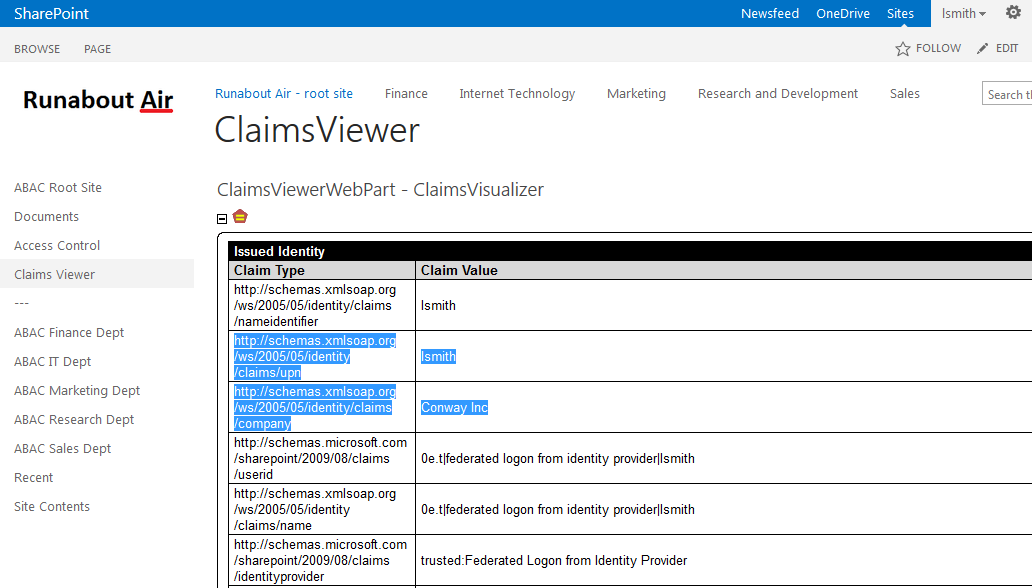This screenshot has height=588, width=1032.
Task: Navigate to Marketing in top navigation
Action: (x=636, y=94)
